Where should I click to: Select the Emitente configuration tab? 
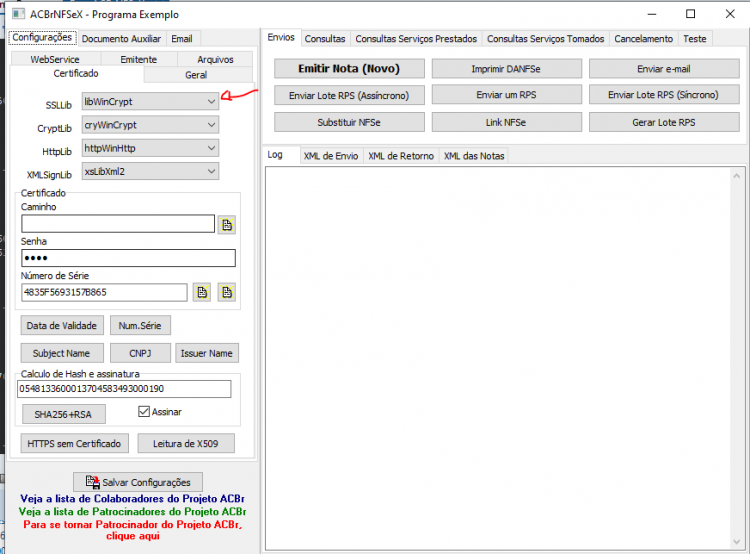tap(139, 59)
